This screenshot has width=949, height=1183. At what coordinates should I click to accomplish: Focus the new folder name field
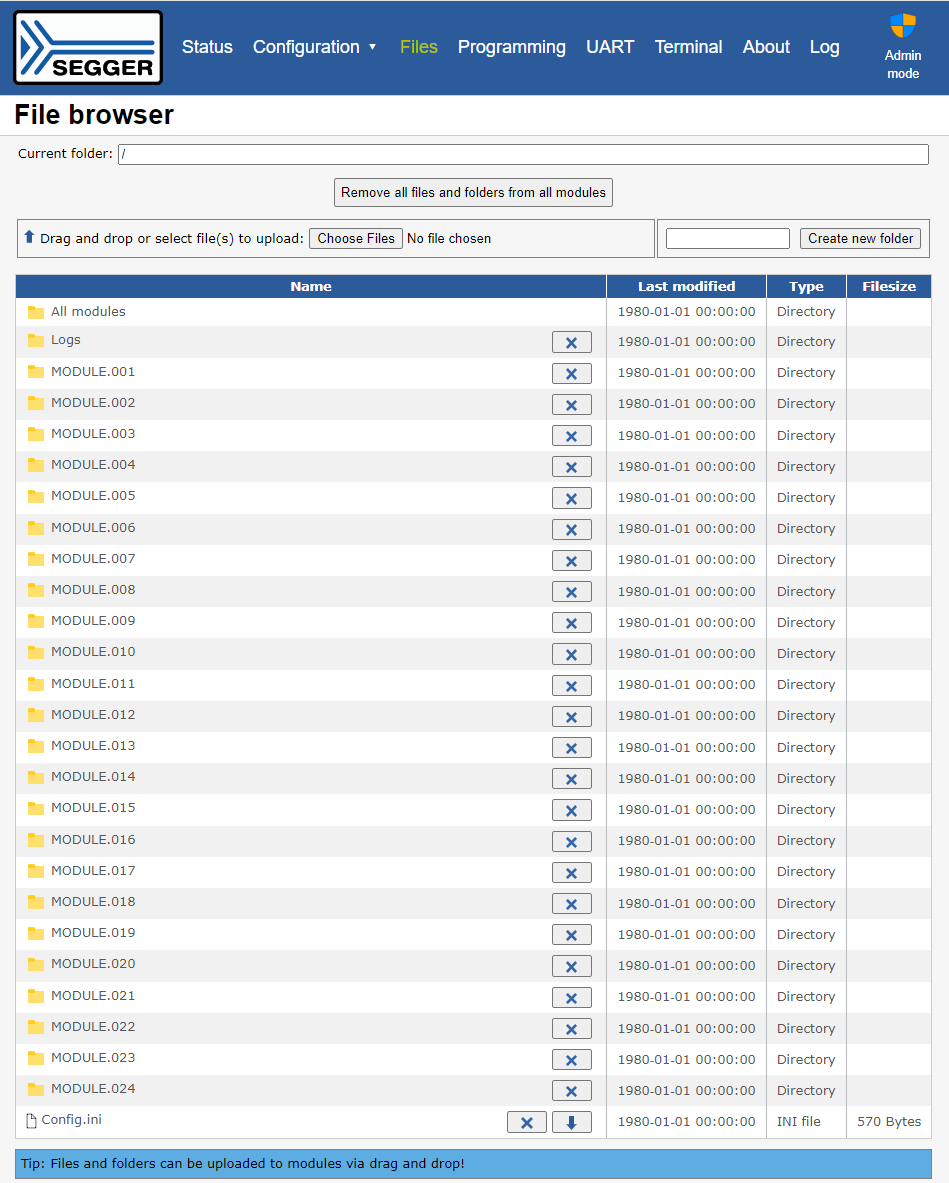727,238
